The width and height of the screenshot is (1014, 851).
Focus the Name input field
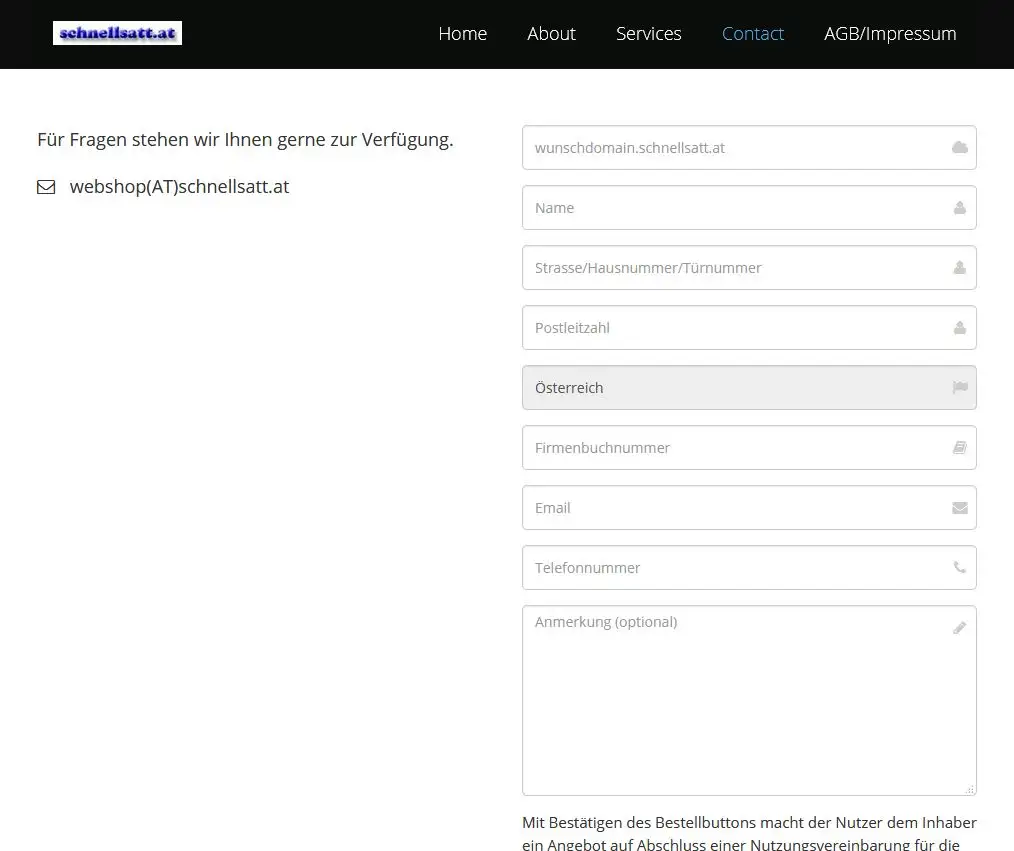coord(749,208)
